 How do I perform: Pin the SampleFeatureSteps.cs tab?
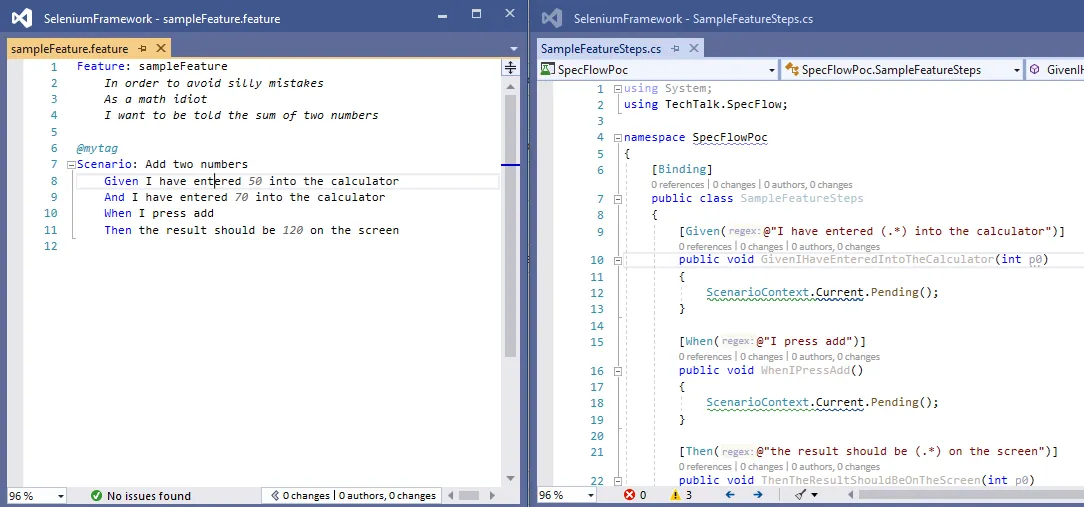click(675, 48)
